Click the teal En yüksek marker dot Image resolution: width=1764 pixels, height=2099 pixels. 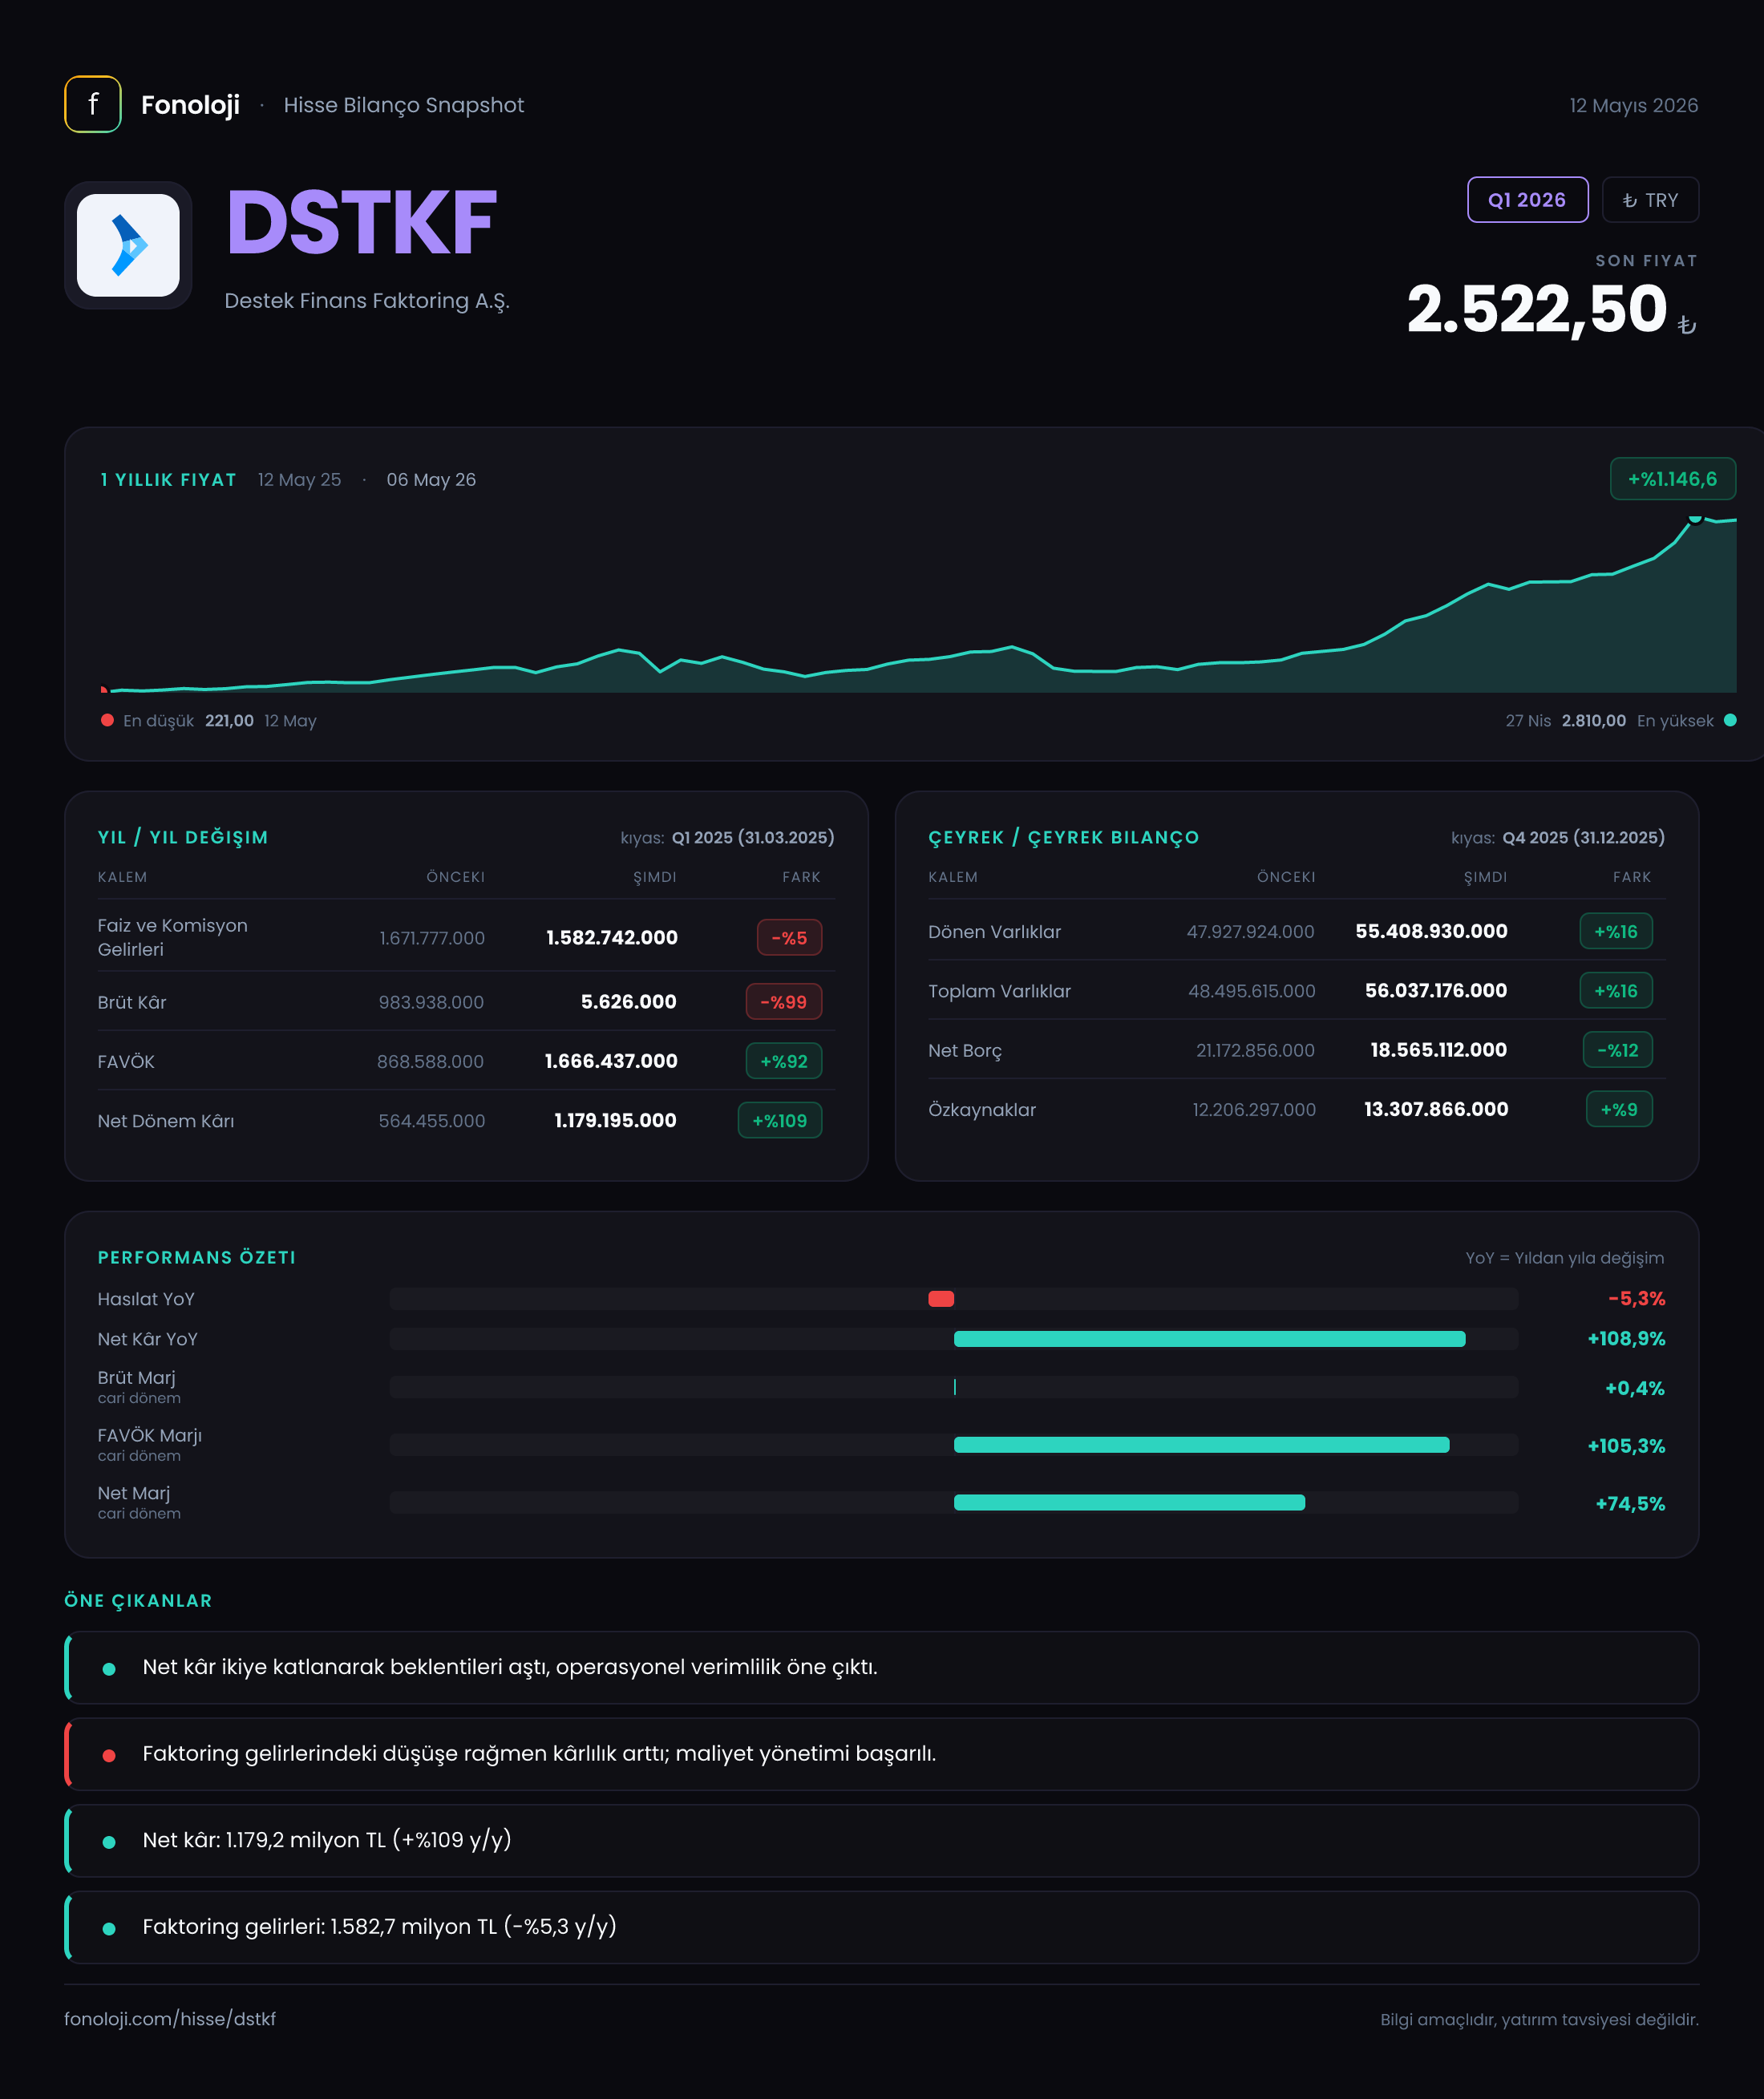[x=1730, y=720]
